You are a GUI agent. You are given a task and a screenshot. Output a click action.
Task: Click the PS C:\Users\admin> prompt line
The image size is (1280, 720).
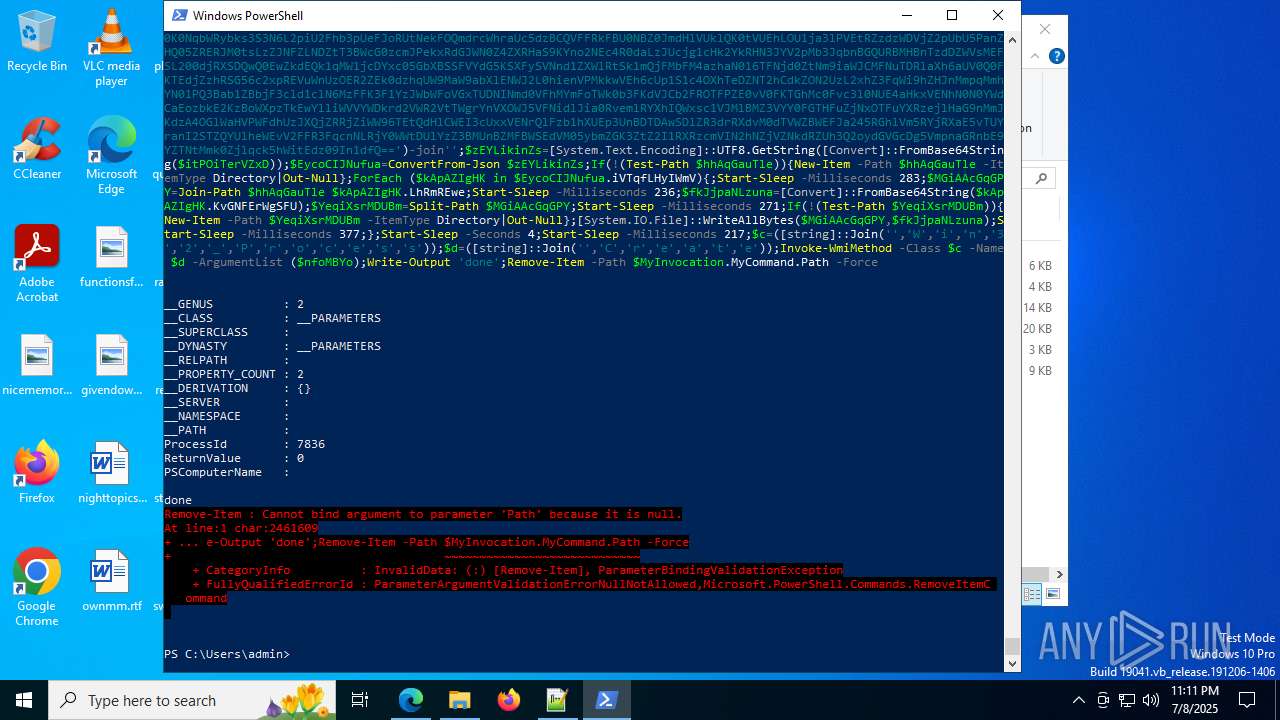(227, 654)
